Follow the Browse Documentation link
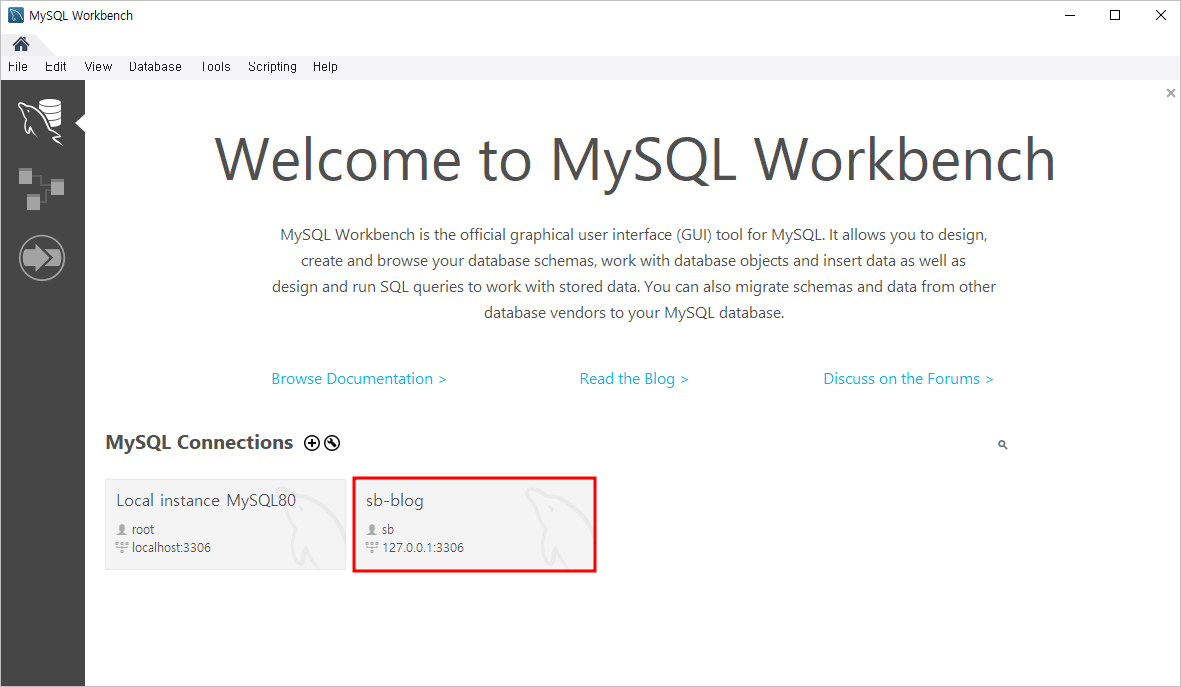 (x=359, y=379)
